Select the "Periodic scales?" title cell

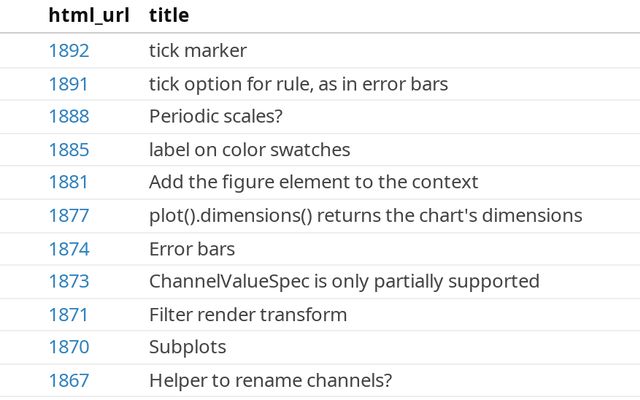(215, 117)
